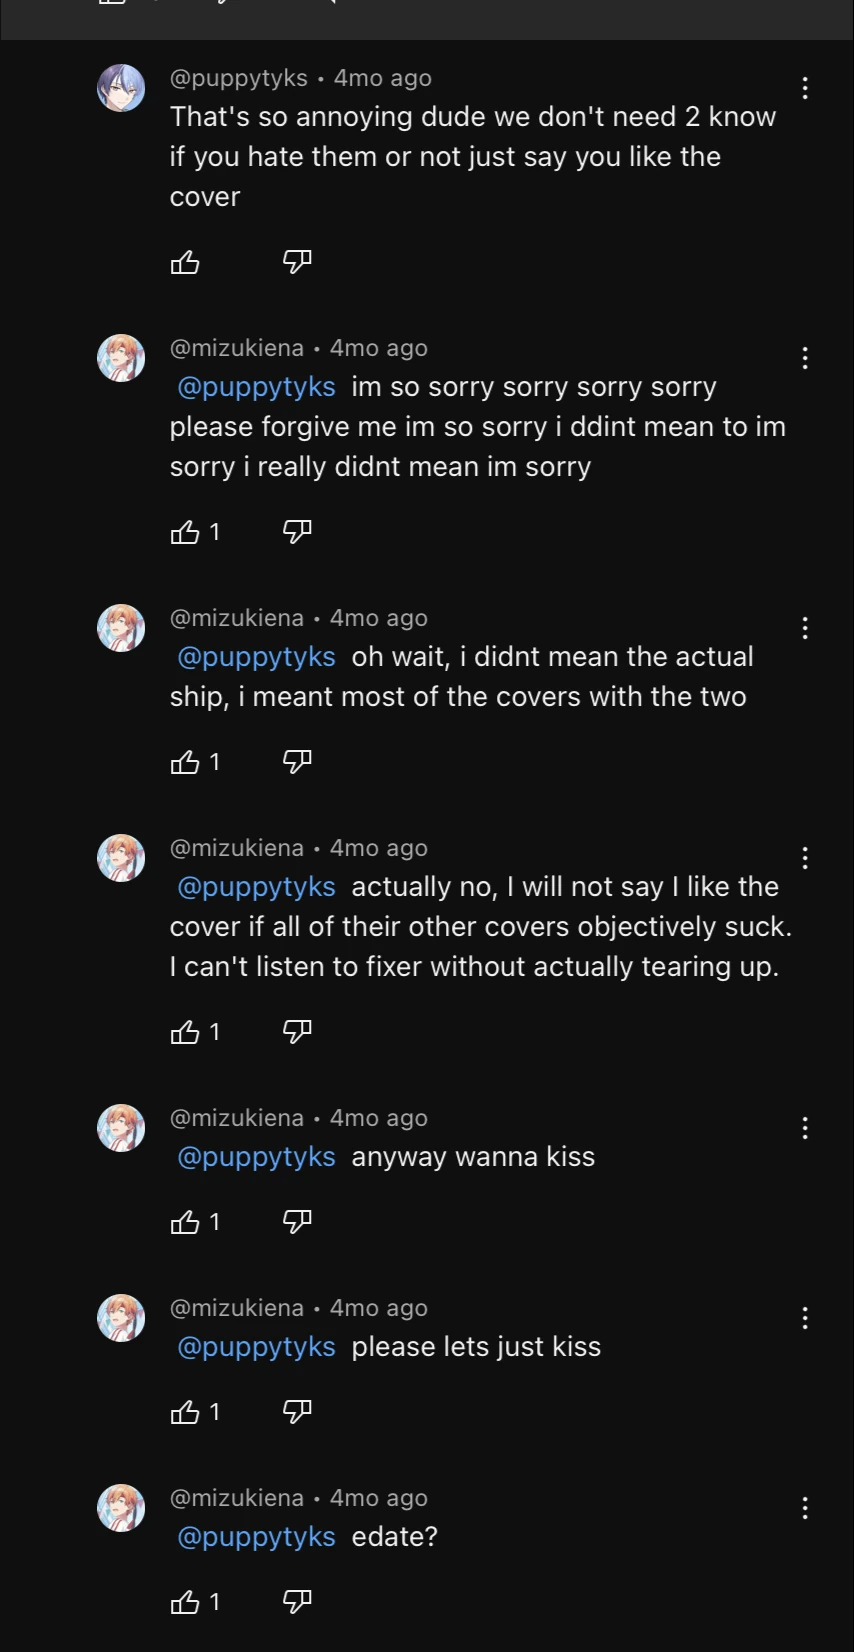Toggle the like on the 'please forgive me' reply
854x1652 pixels.
186,533
